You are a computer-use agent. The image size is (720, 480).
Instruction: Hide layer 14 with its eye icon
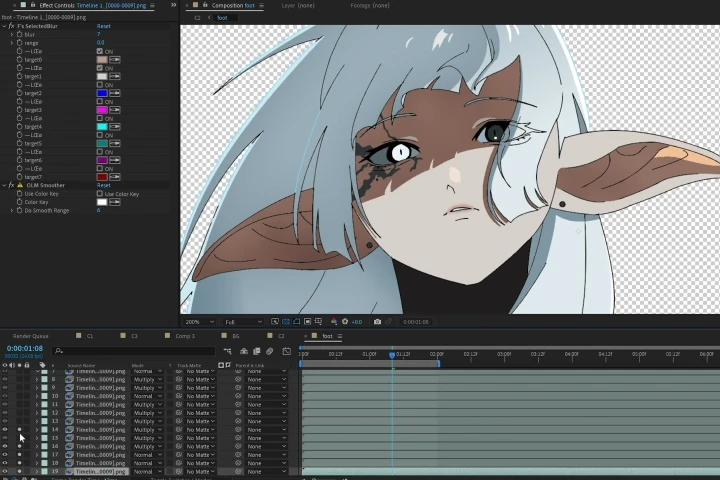pos(5,429)
